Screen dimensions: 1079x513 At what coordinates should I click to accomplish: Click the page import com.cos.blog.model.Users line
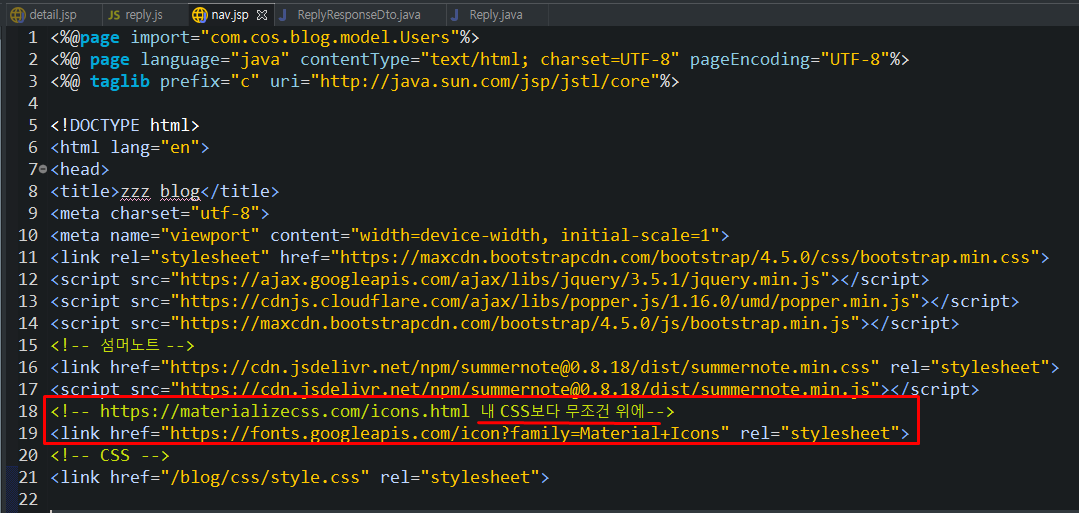point(265,36)
